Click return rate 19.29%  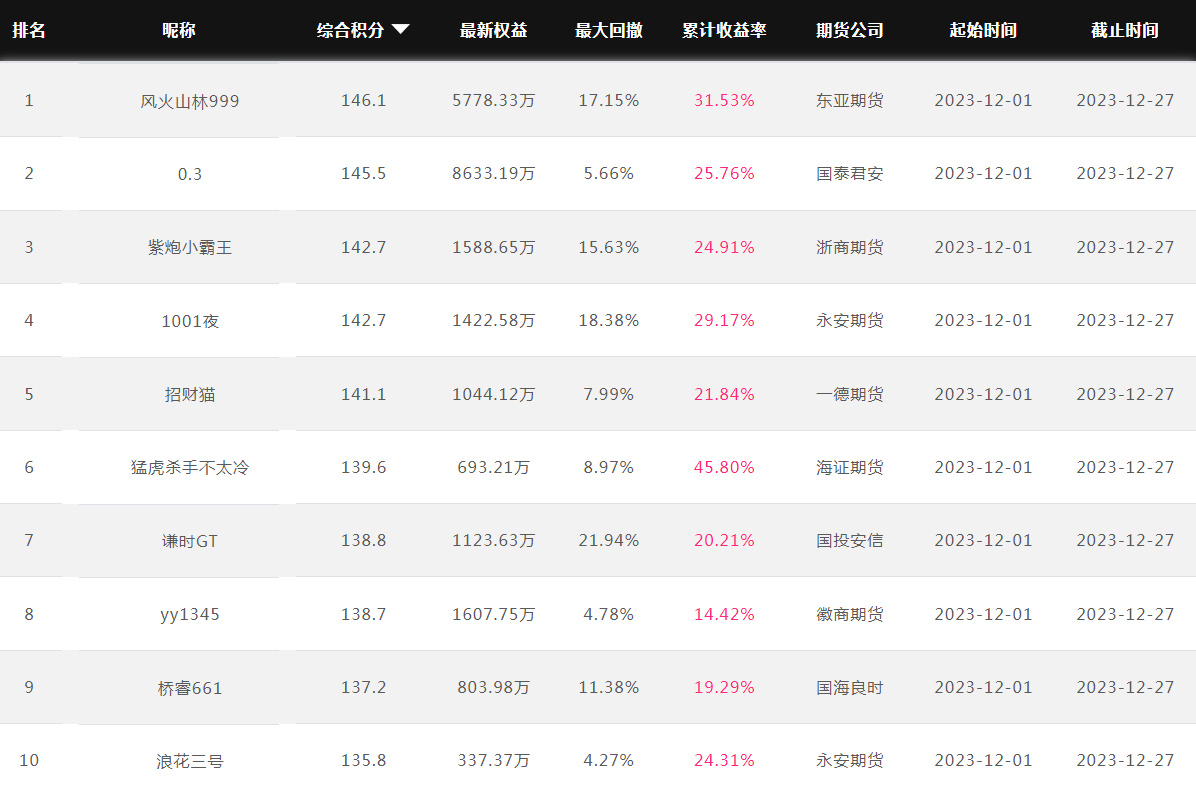(x=724, y=688)
